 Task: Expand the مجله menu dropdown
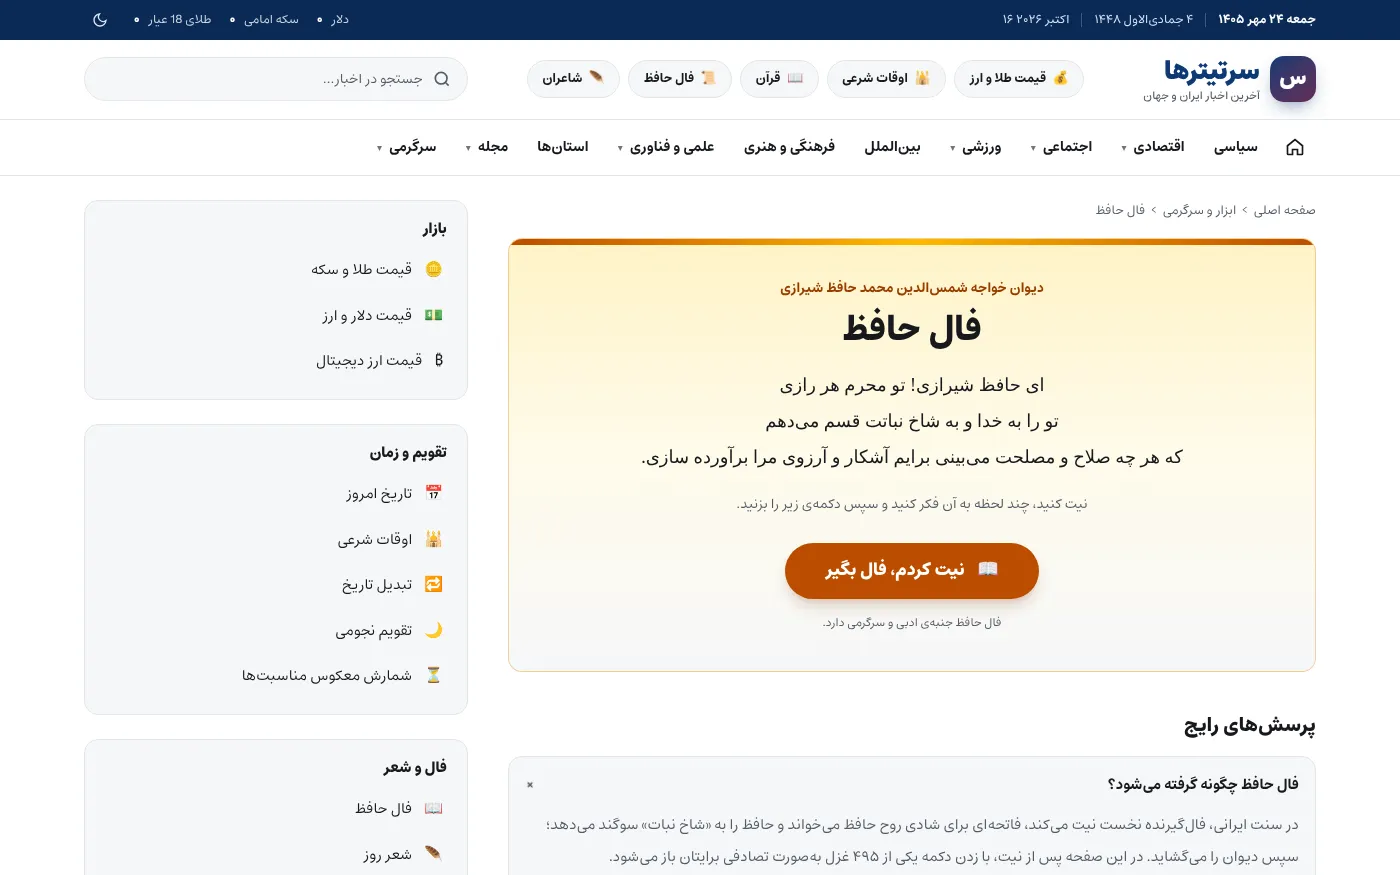pos(488,147)
